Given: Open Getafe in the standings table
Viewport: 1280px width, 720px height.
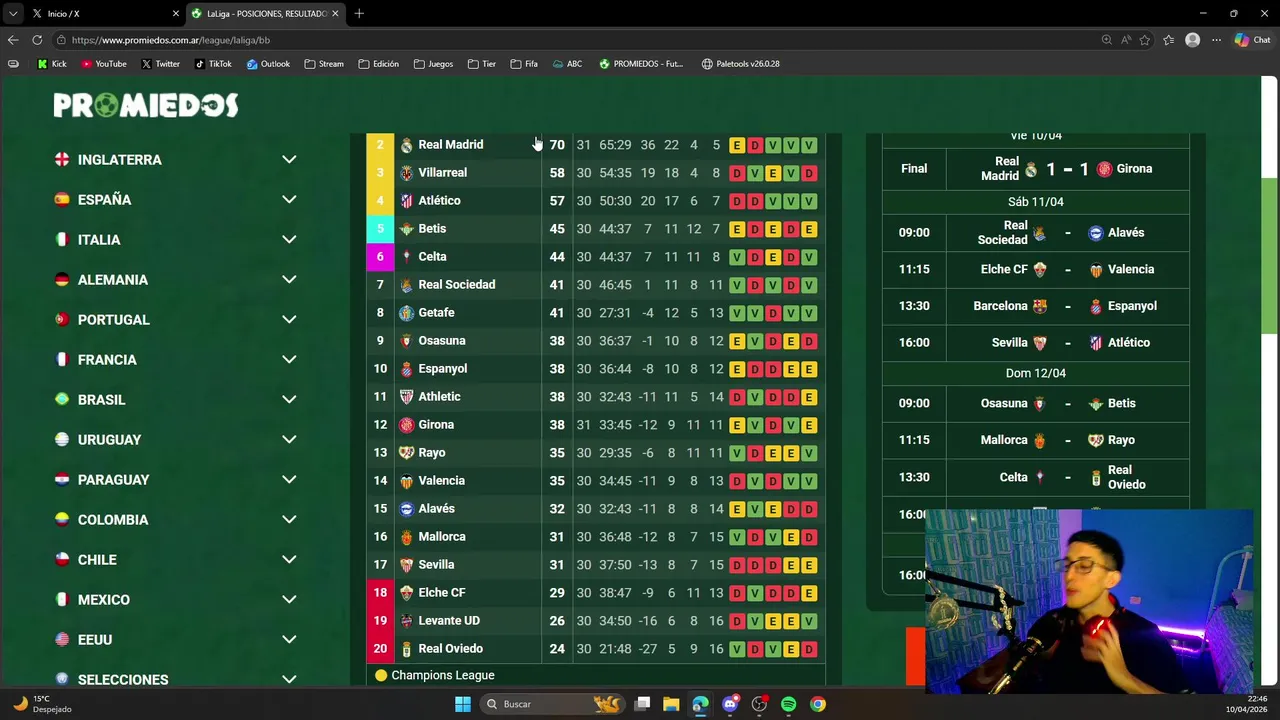Looking at the screenshot, I should 436,313.
